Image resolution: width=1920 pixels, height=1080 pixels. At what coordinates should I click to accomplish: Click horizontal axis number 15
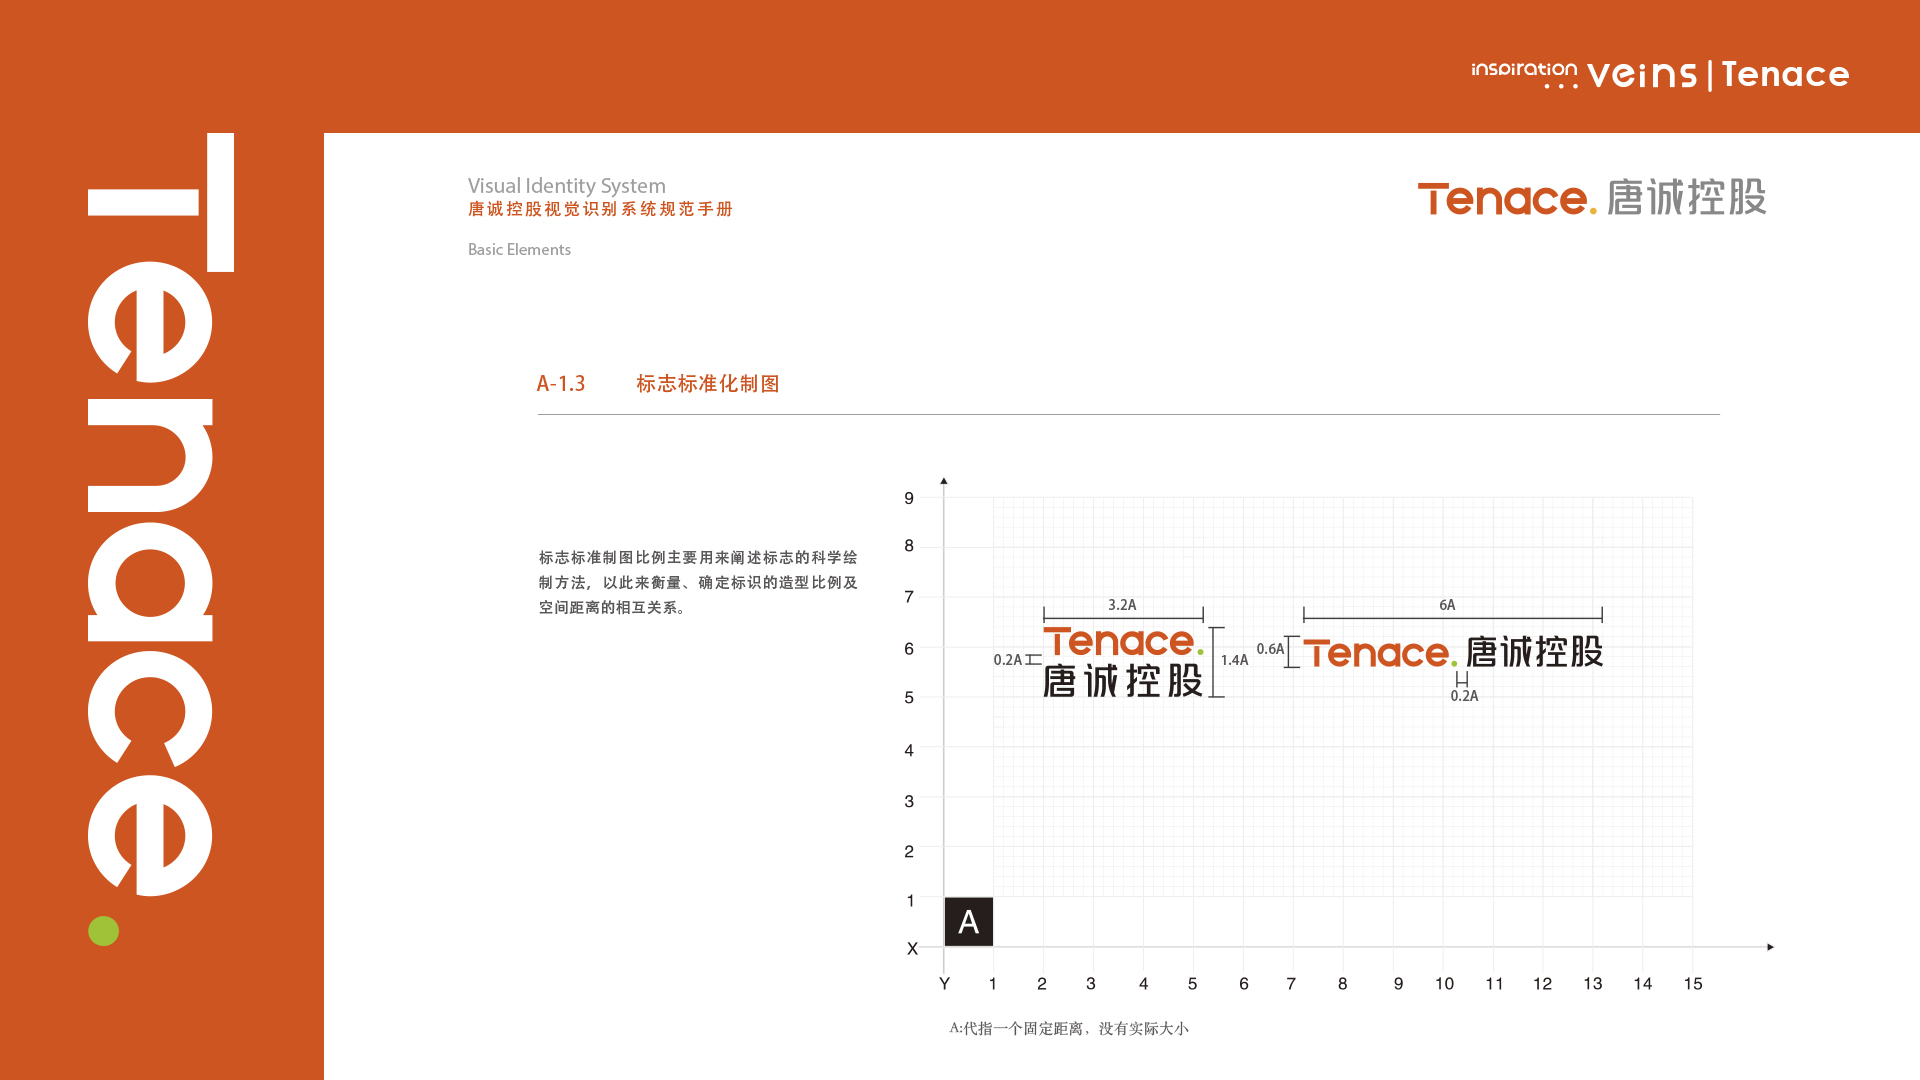tap(1693, 984)
